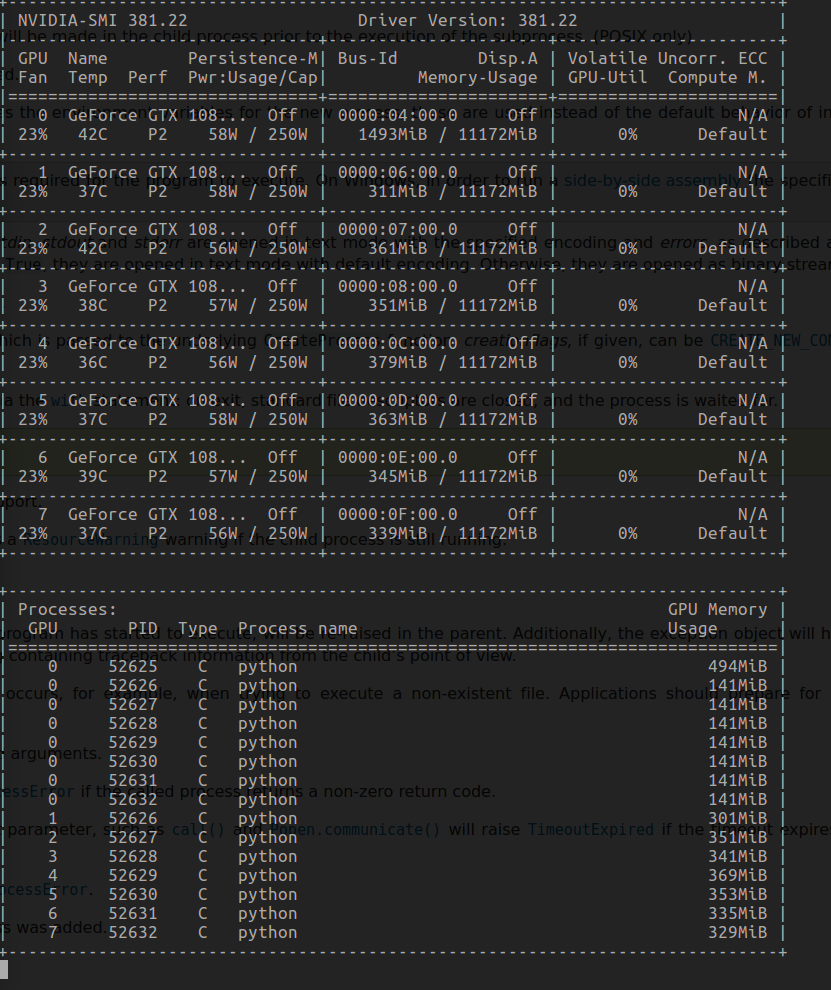Click the 369MiB process memory usage
The height and width of the screenshot is (990, 831).
pyautogui.click(x=738, y=876)
